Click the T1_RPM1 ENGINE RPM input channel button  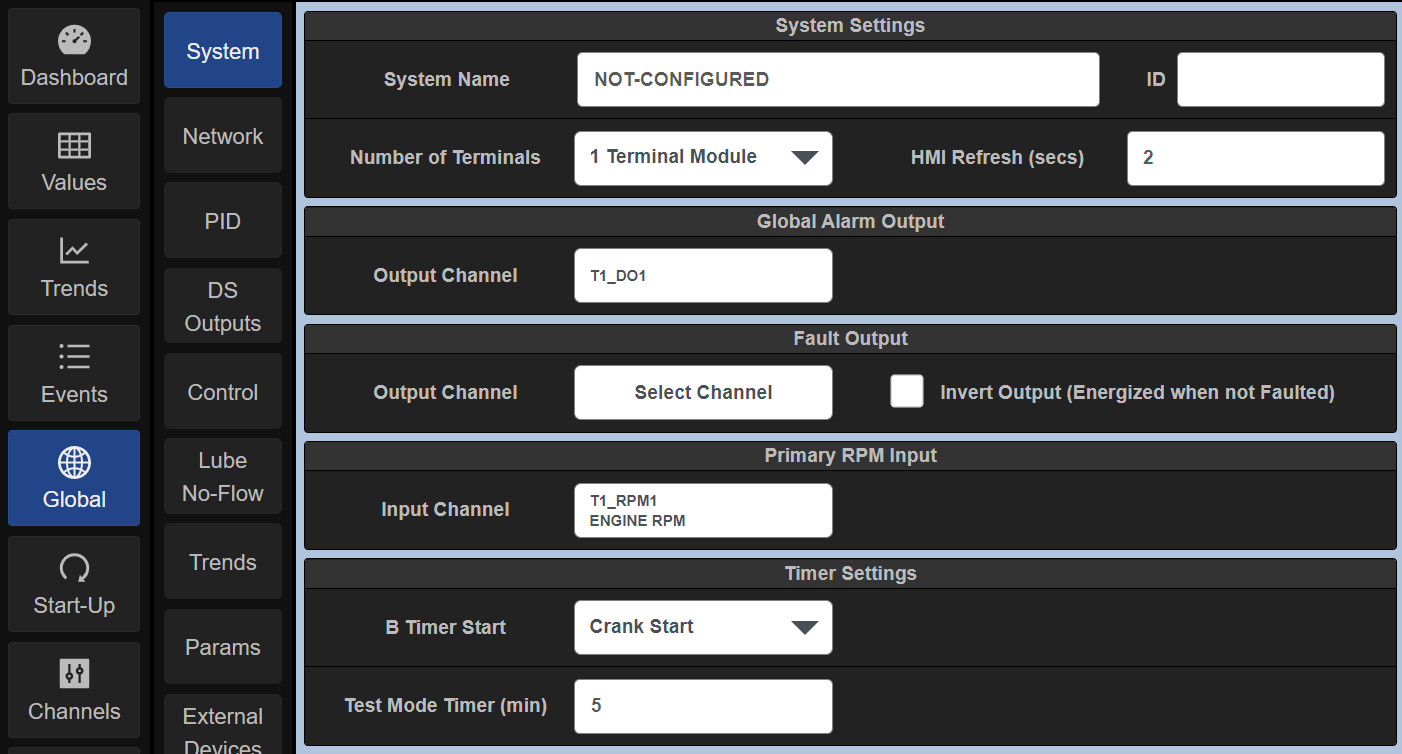click(x=703, y=510)
